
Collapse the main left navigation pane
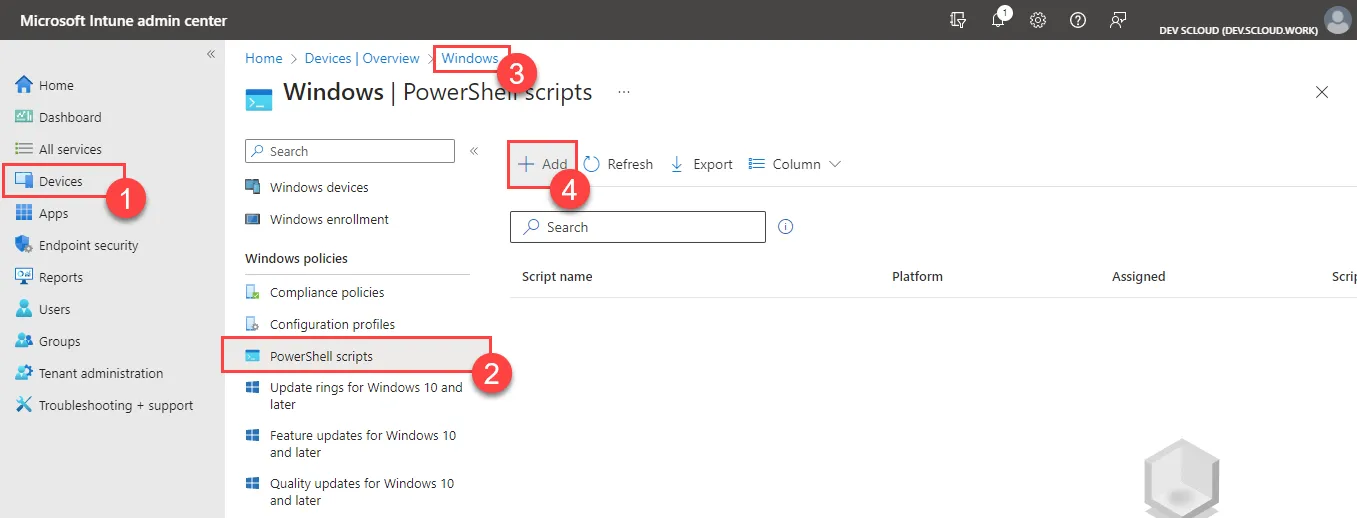[x=211, y=54]
